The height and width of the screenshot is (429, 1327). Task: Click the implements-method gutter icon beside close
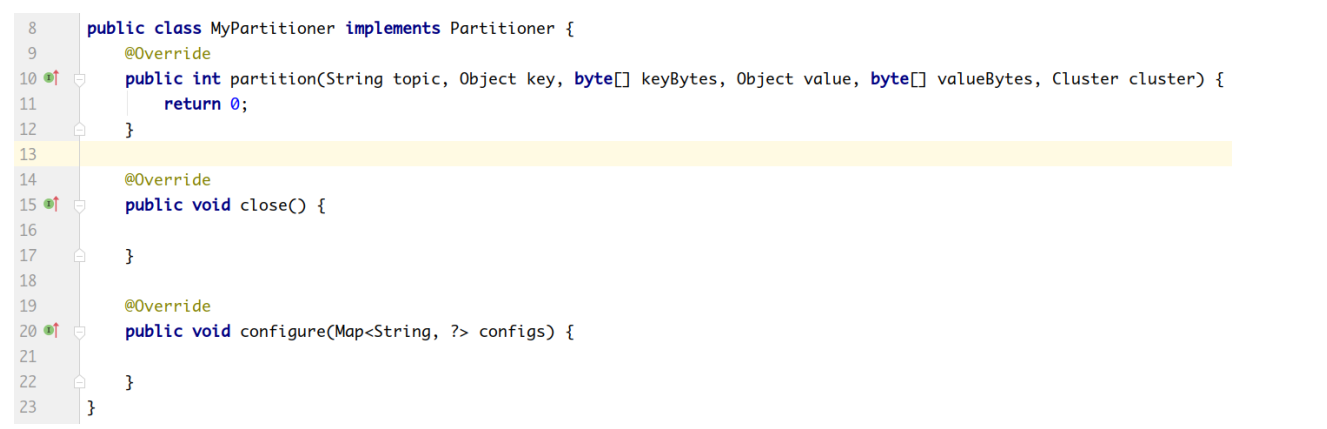coord(51,204)
